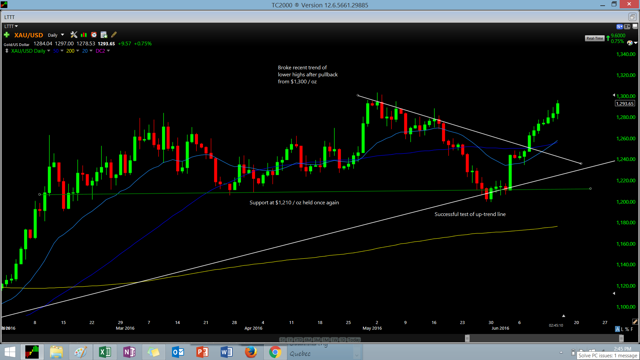Toggle arithmetic scale A button
The image size is (640, 360).
click(617, 329)
